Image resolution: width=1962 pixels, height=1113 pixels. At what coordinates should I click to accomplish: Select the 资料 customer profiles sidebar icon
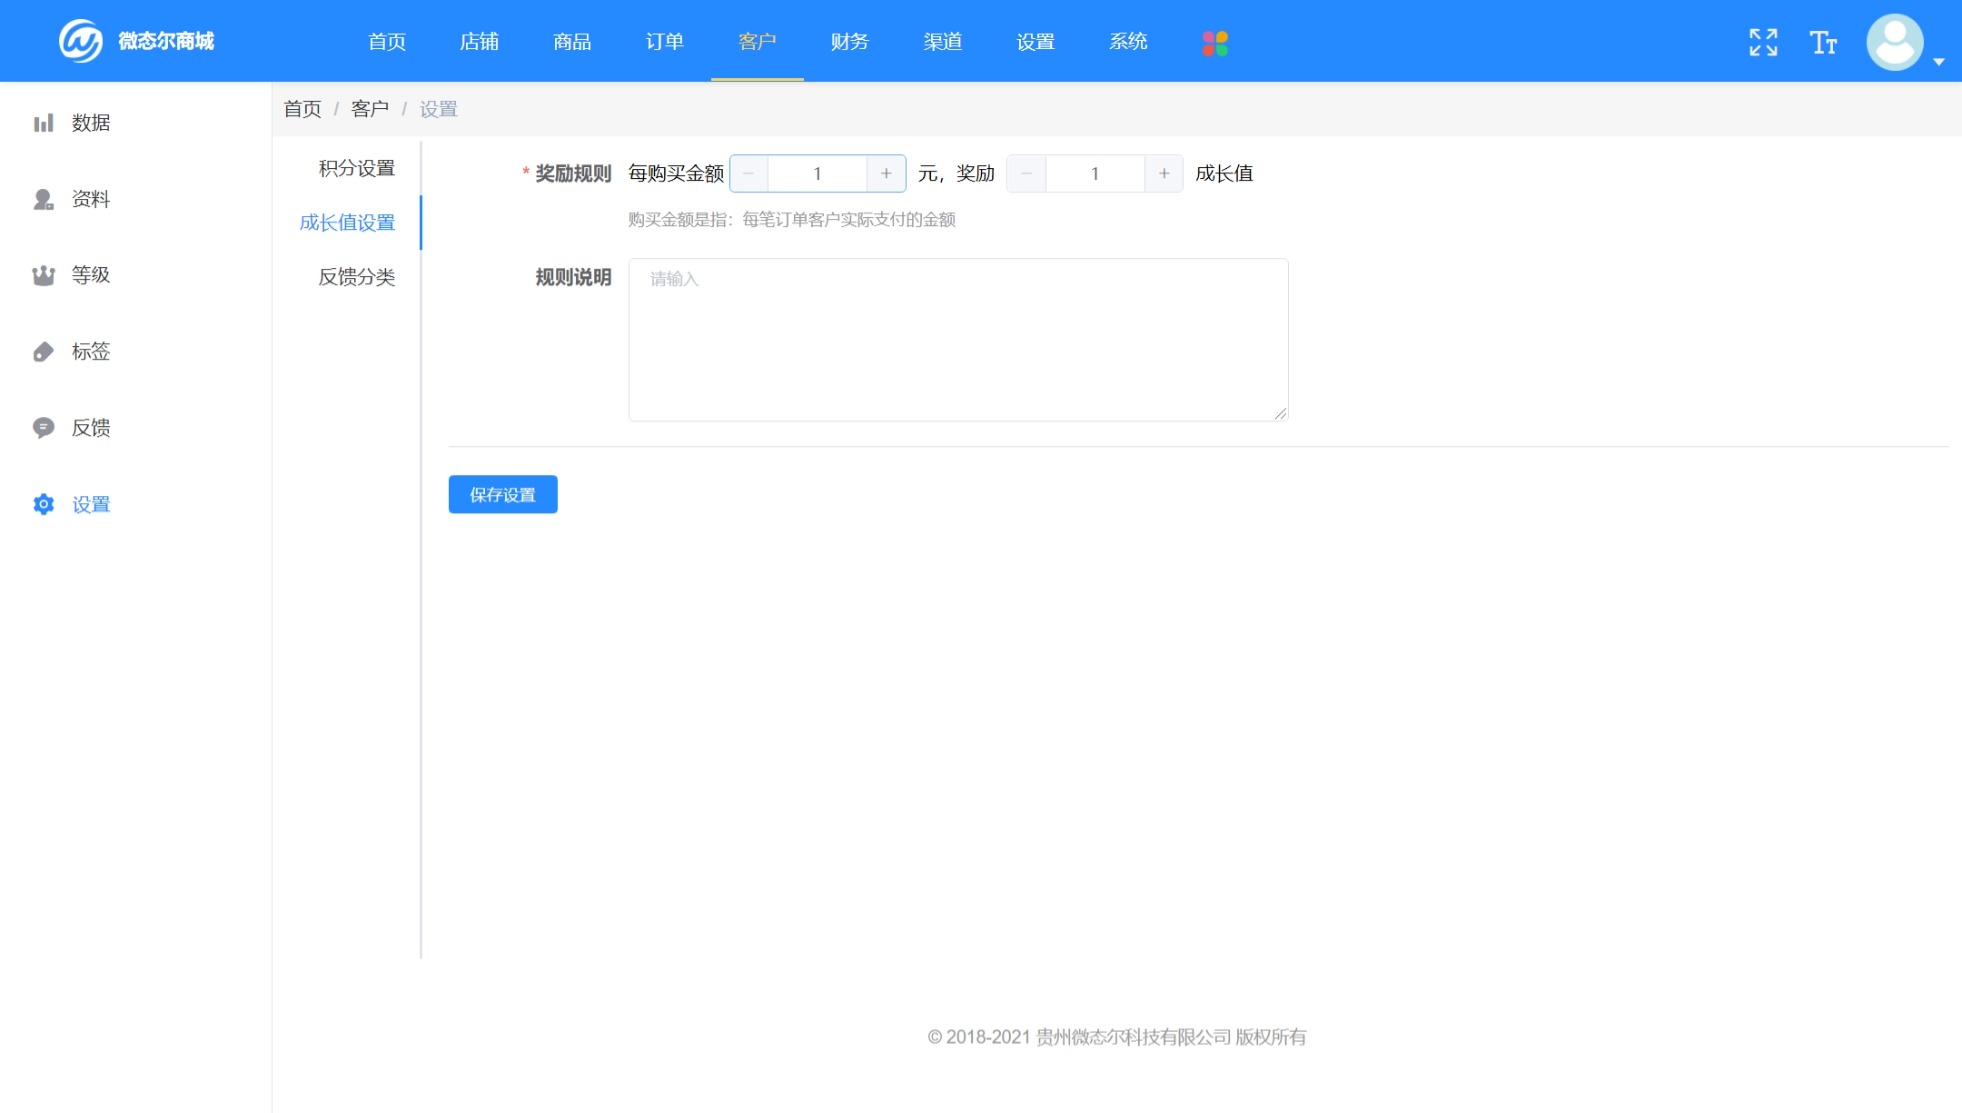43,199
